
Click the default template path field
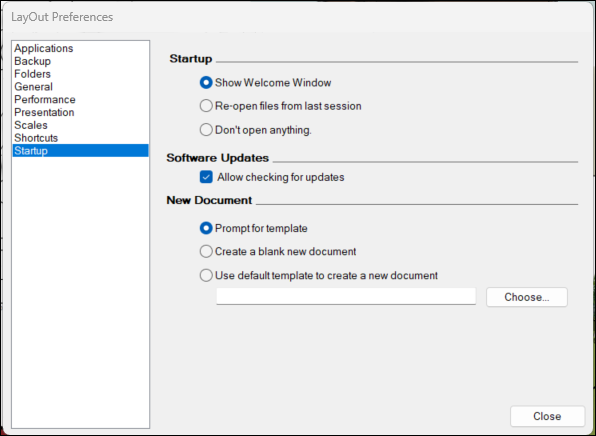(x=346, y=296)
